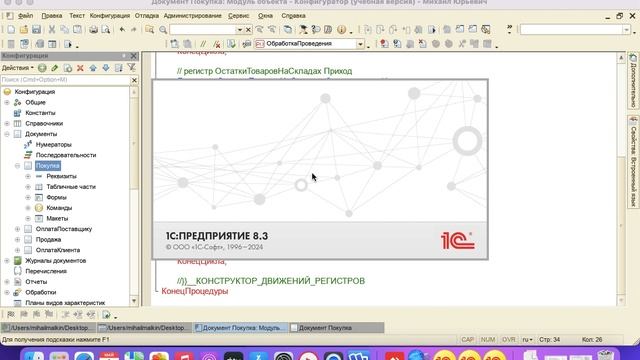Click the КонецПроцедуры line in the code

tap(194, 291)
